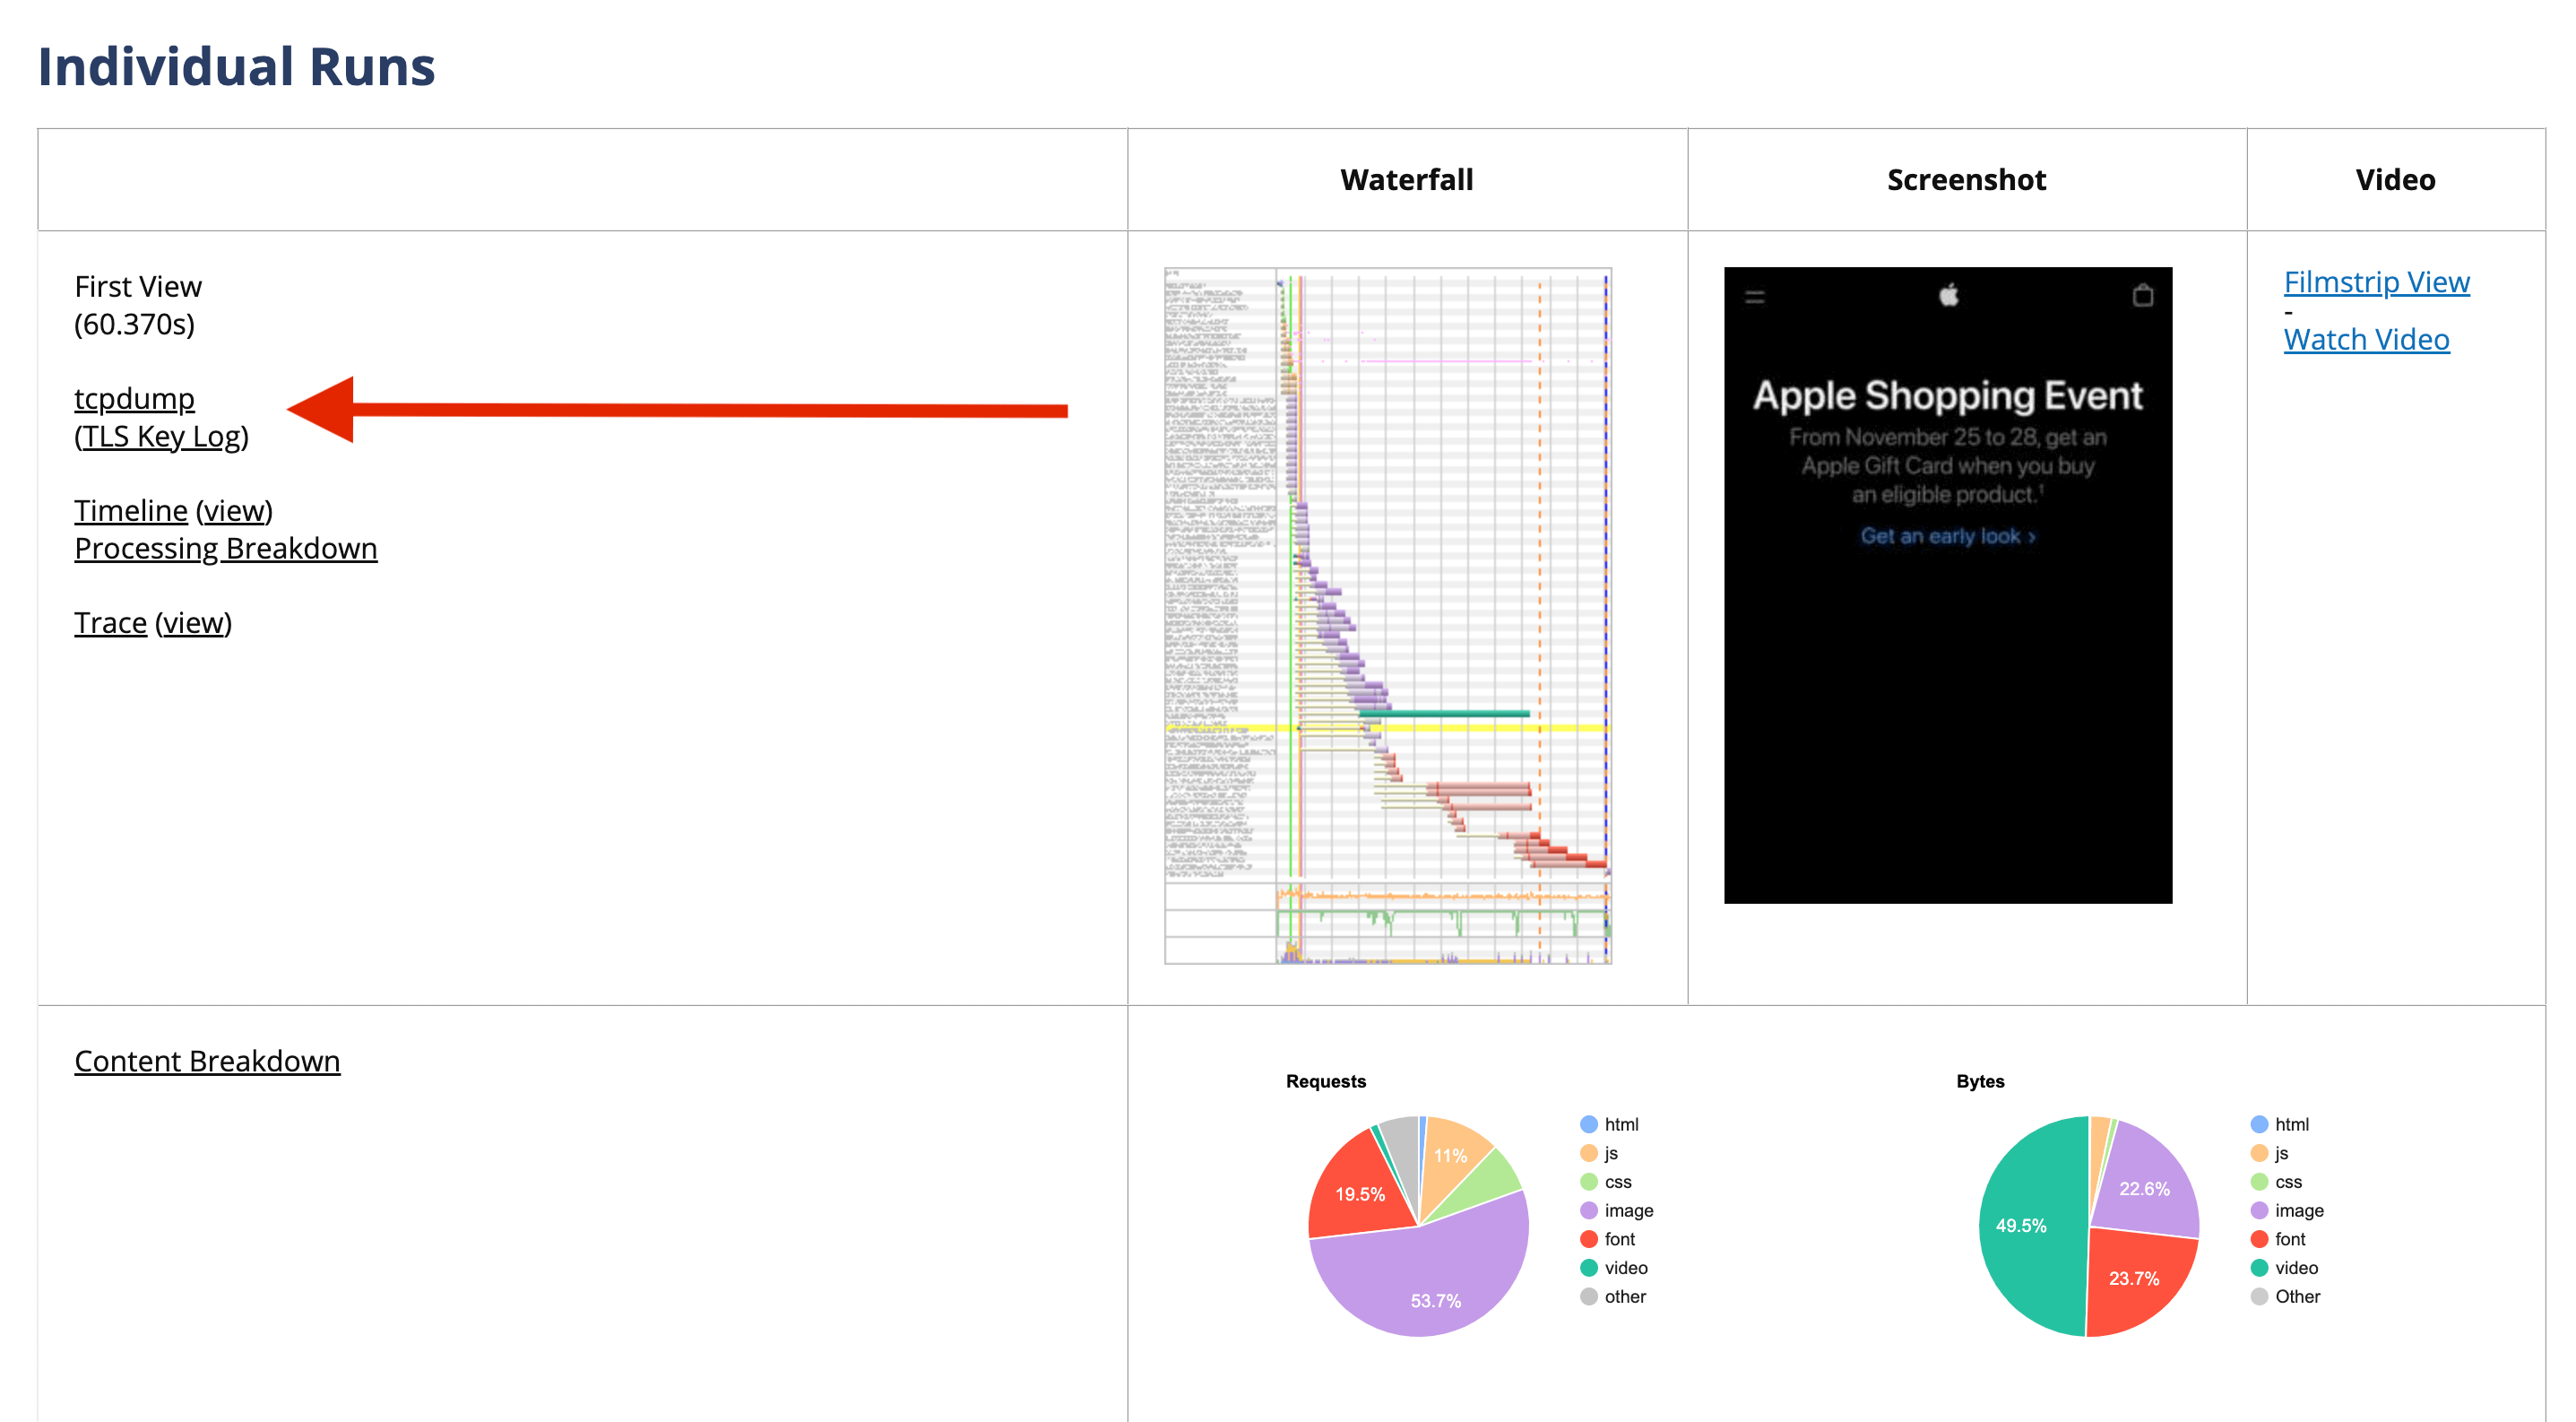Open the view link next to Timeline
Image resolution: width=2576 pixels, height=1422 pixels.
[x=234, y=510]
